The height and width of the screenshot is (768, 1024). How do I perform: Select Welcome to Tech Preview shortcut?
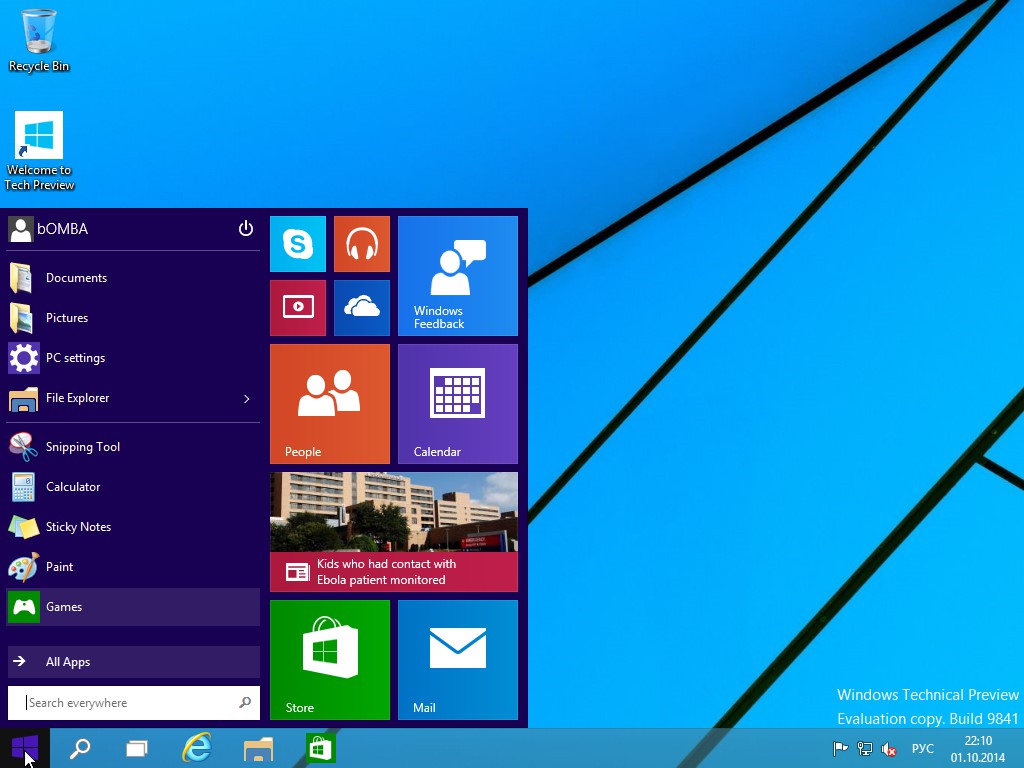click(39, 152)
